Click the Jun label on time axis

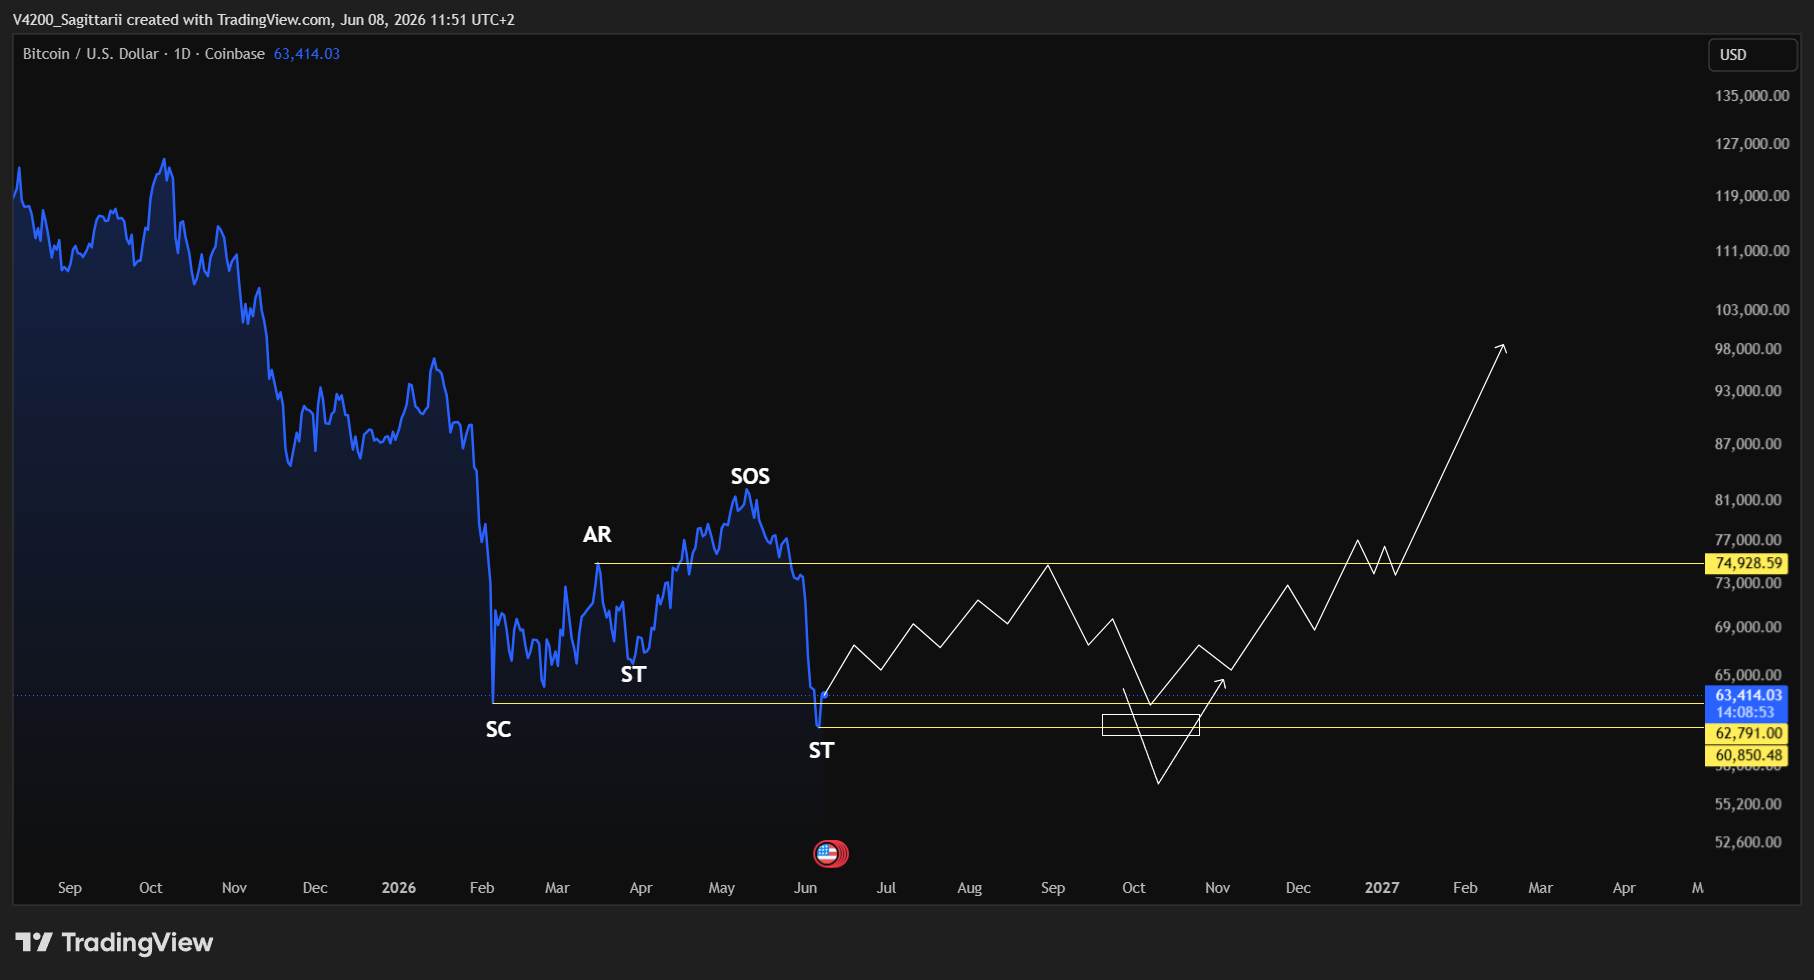coord(805,888)
